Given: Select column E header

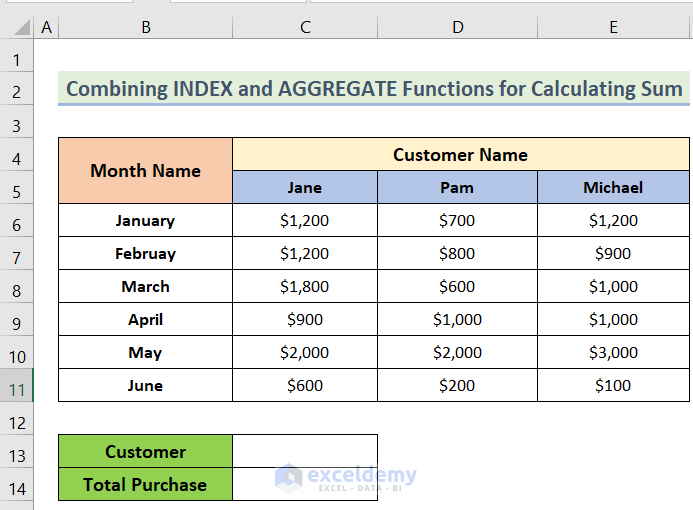Looking at the screenshot, I should pyautogui.click(x=613, y=28).
